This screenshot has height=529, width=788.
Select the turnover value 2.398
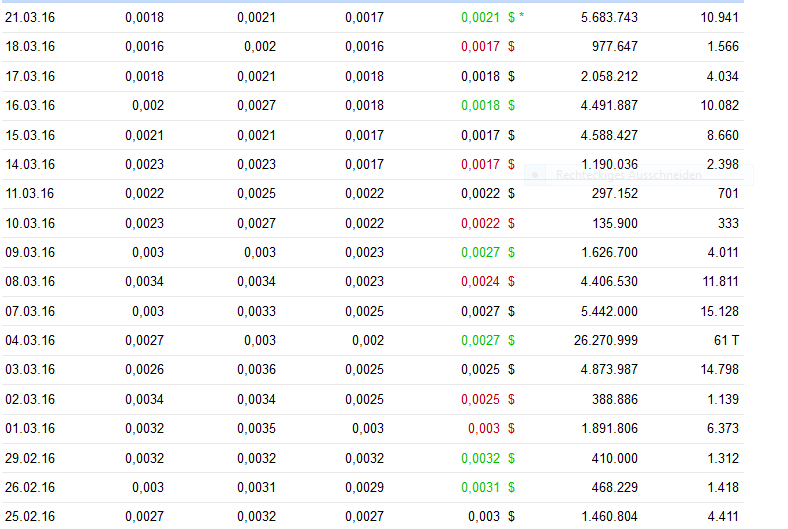click(x=723, y=164)
